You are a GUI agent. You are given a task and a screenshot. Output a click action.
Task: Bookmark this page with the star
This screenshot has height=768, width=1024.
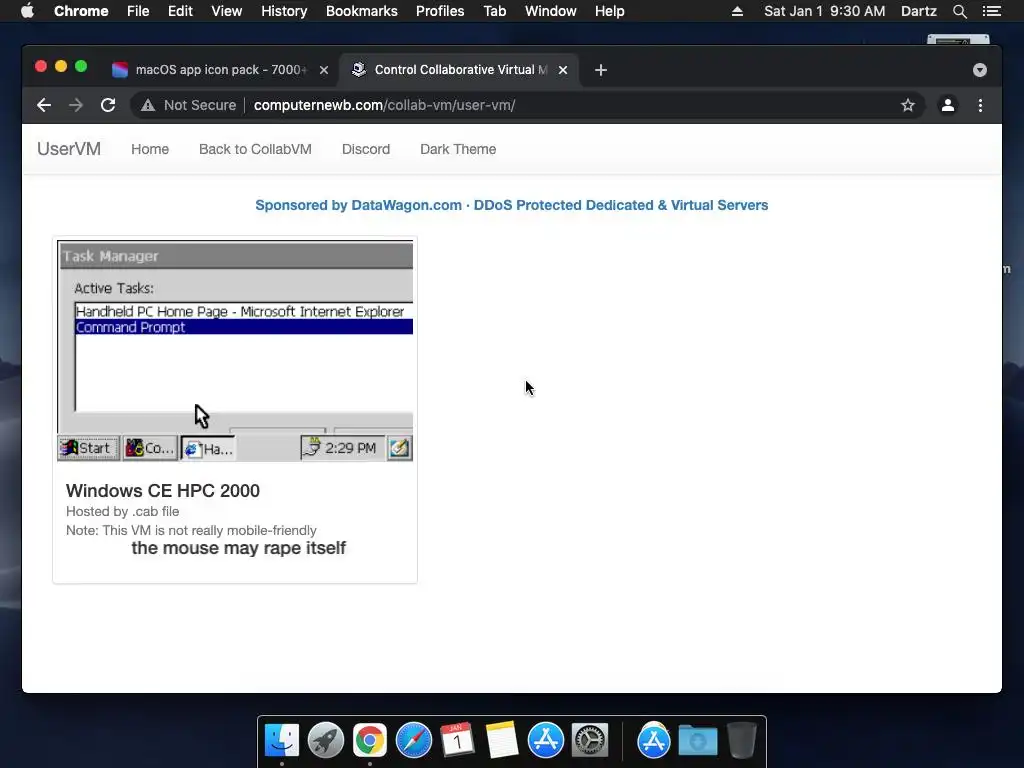pos(908,105)
